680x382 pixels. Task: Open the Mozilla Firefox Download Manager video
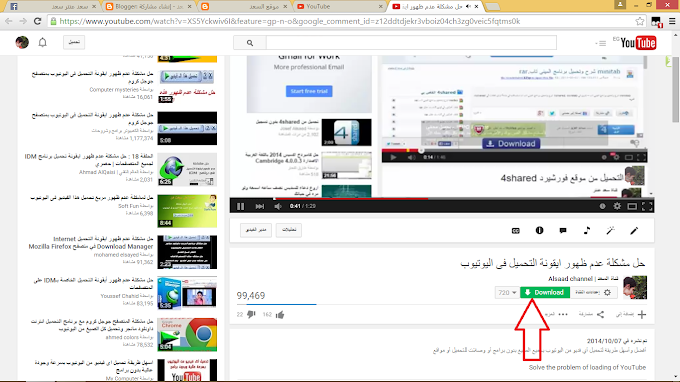point(187,252)
